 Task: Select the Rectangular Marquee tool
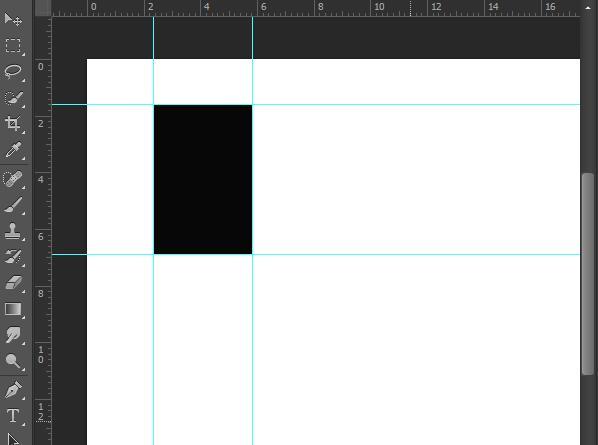click(x=13, y=45)
